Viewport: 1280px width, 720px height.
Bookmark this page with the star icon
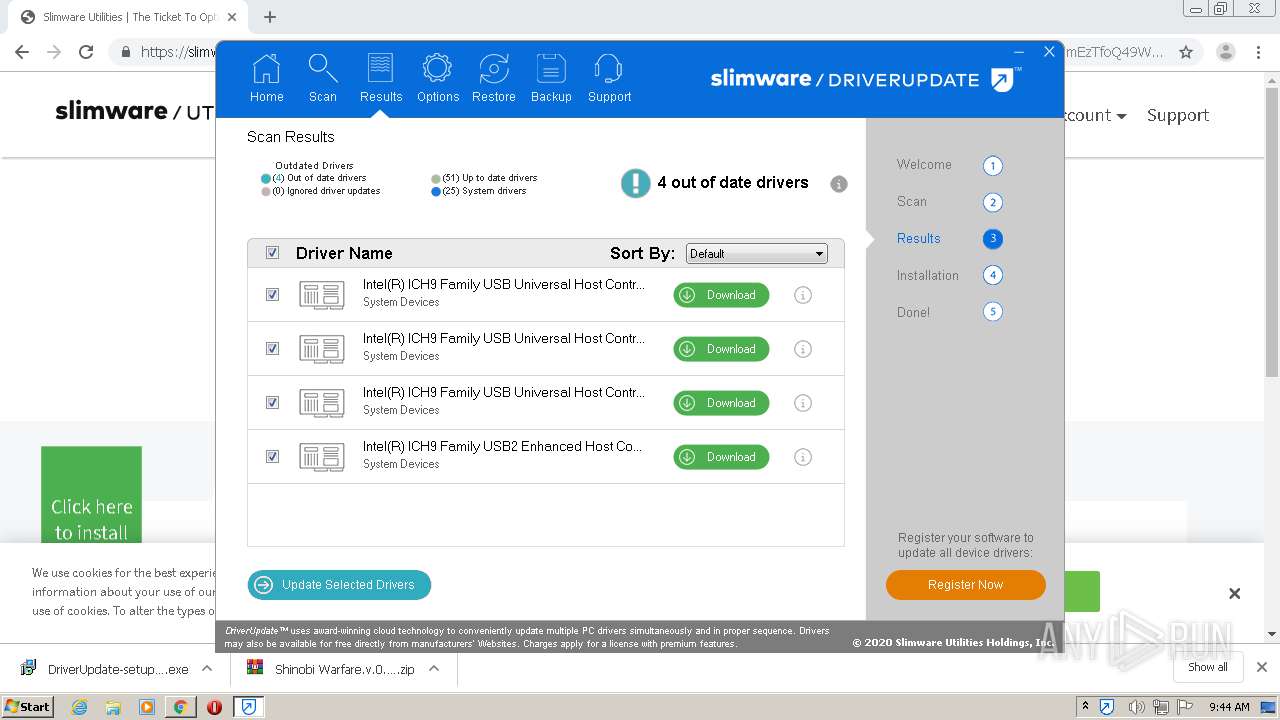point(1186,52)
